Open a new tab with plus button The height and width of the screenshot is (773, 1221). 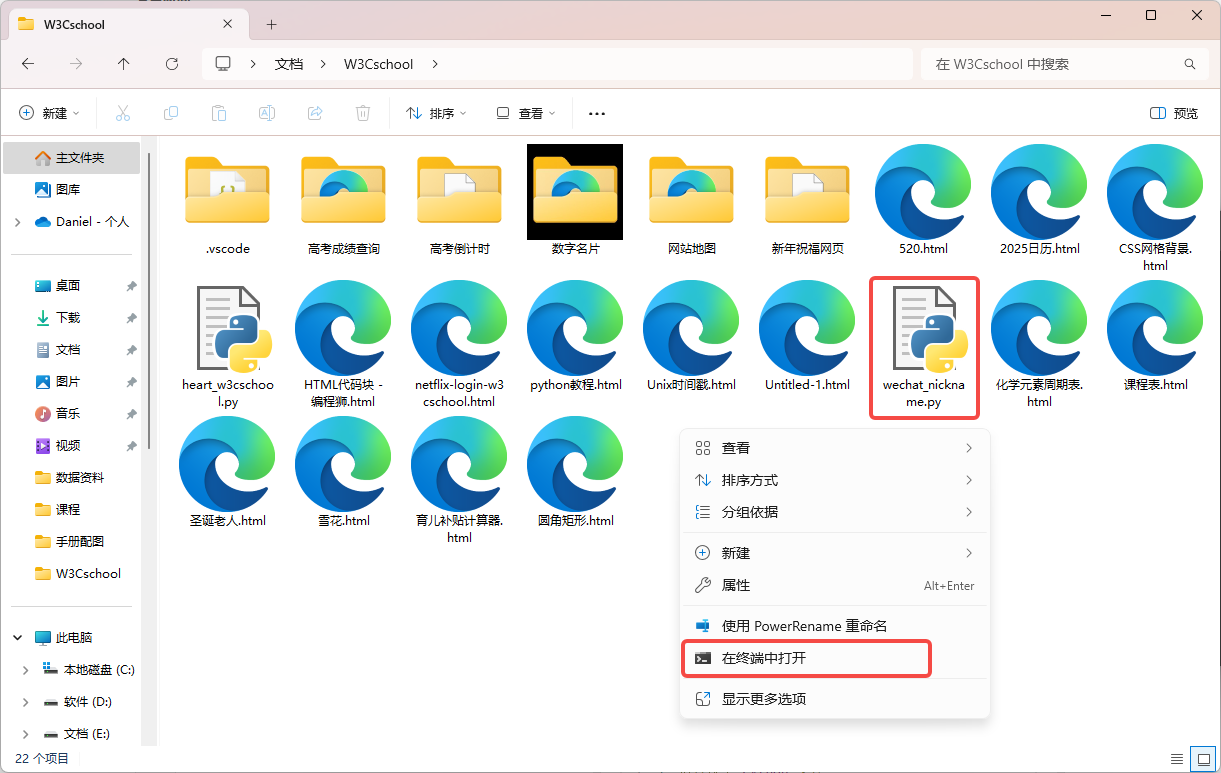pos(271,24)
